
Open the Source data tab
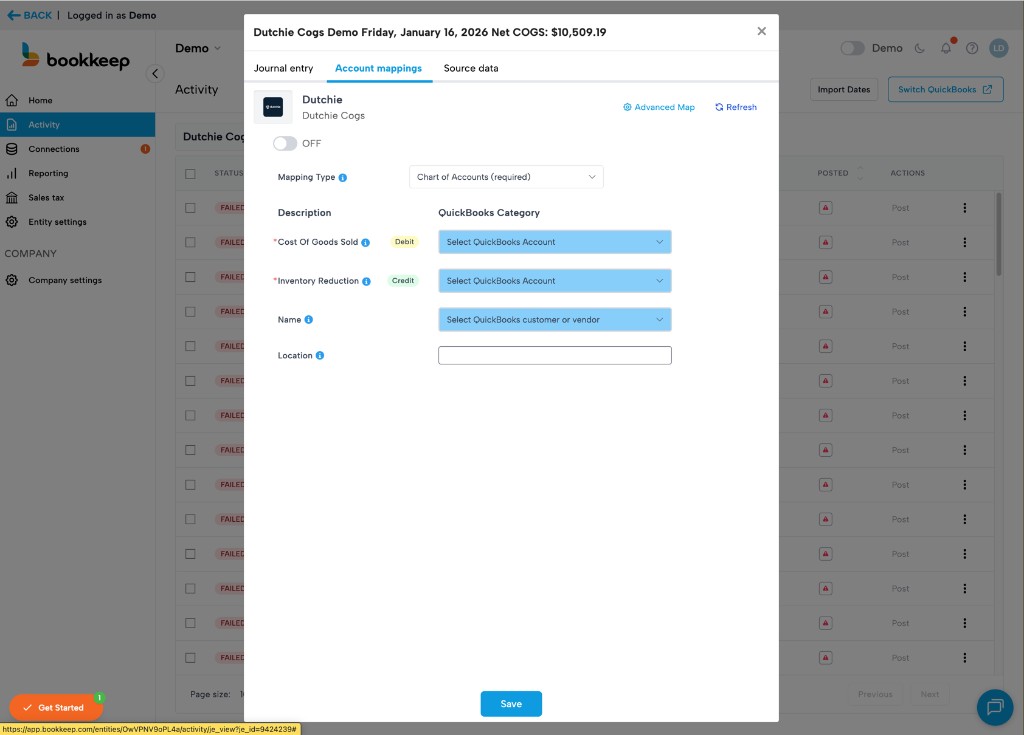[x=472, y=69]
